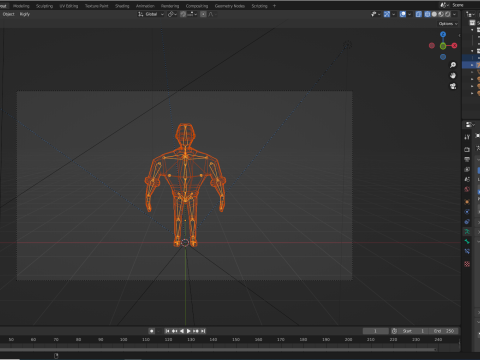Open the object selectability and visibility dropdown
Viewport: 480px width, 360px height.
[x=375, y=14]
